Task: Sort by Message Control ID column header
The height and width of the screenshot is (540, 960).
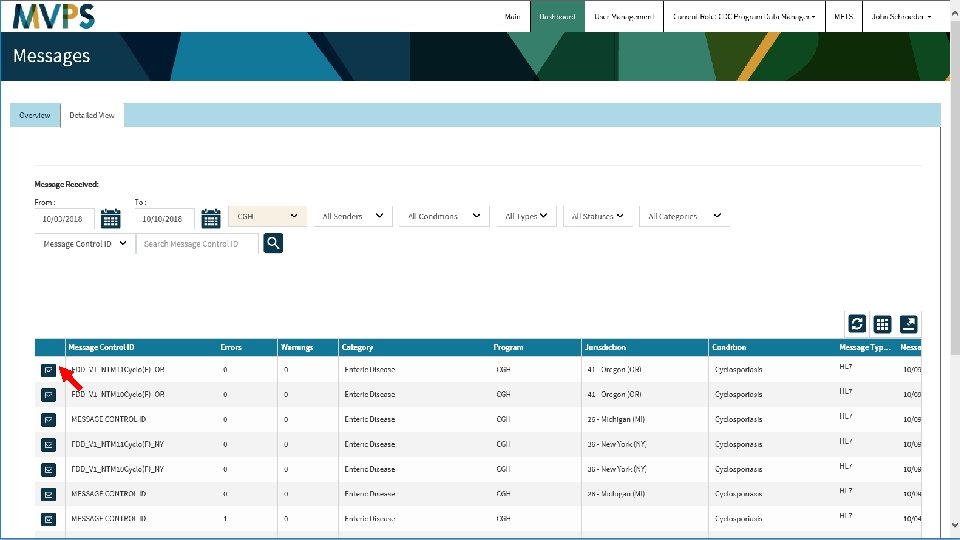Action: click(x=101, y=347)
